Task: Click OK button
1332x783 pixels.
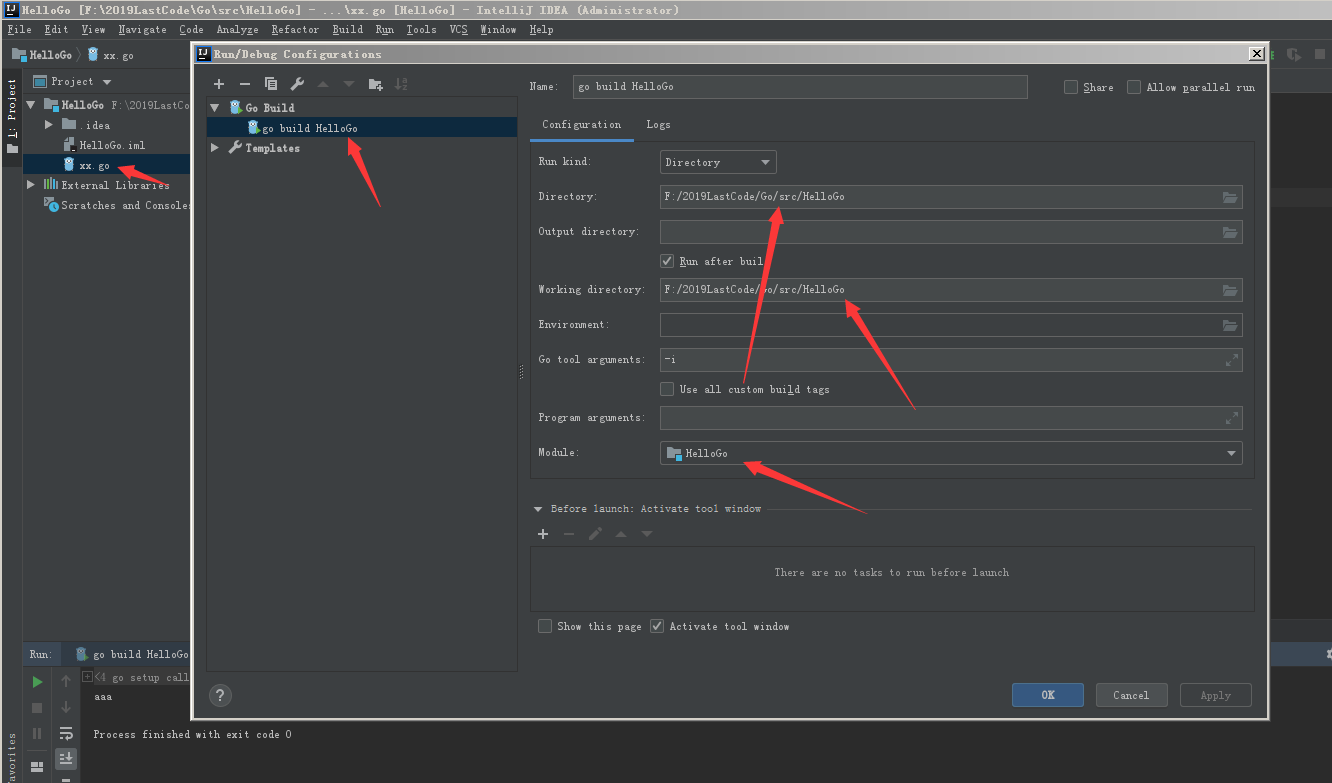Action: pos(1048,695)
